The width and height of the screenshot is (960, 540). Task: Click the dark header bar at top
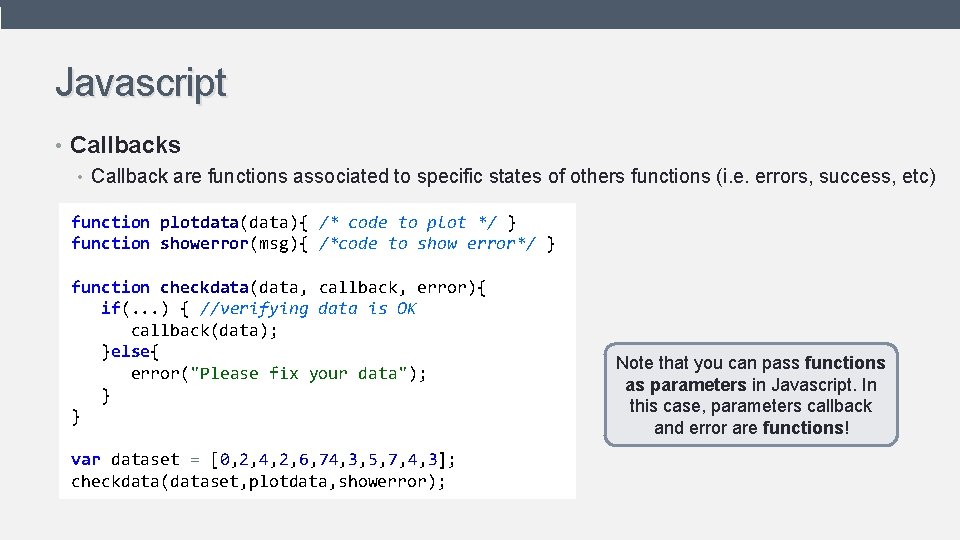[x=480, y=14]
